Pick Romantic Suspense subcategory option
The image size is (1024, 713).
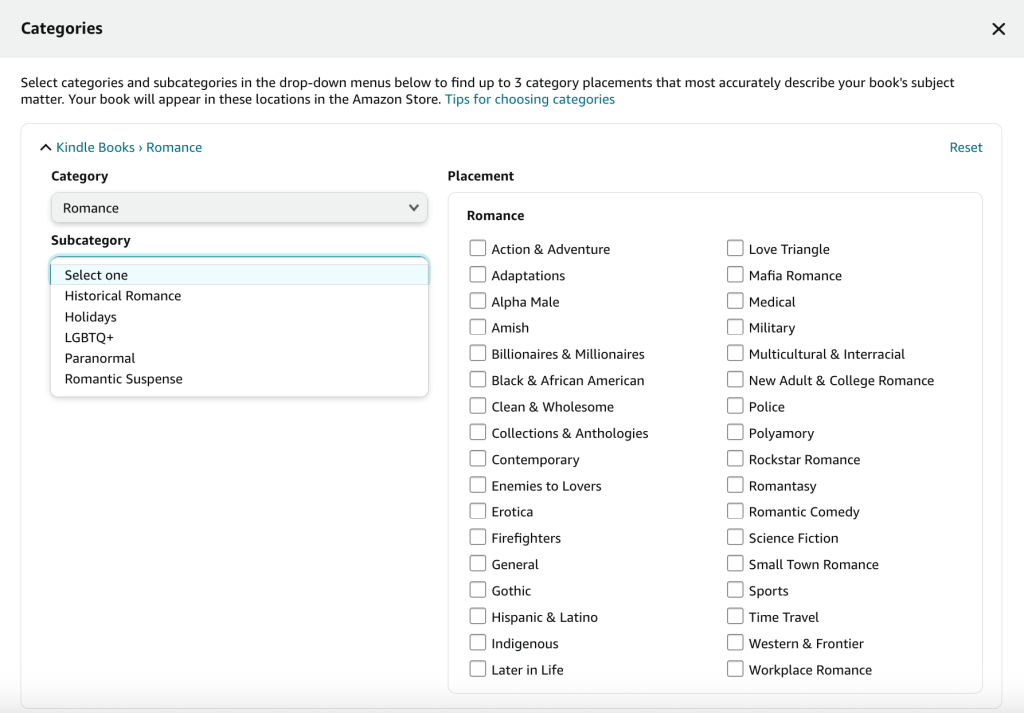(124, 379)
